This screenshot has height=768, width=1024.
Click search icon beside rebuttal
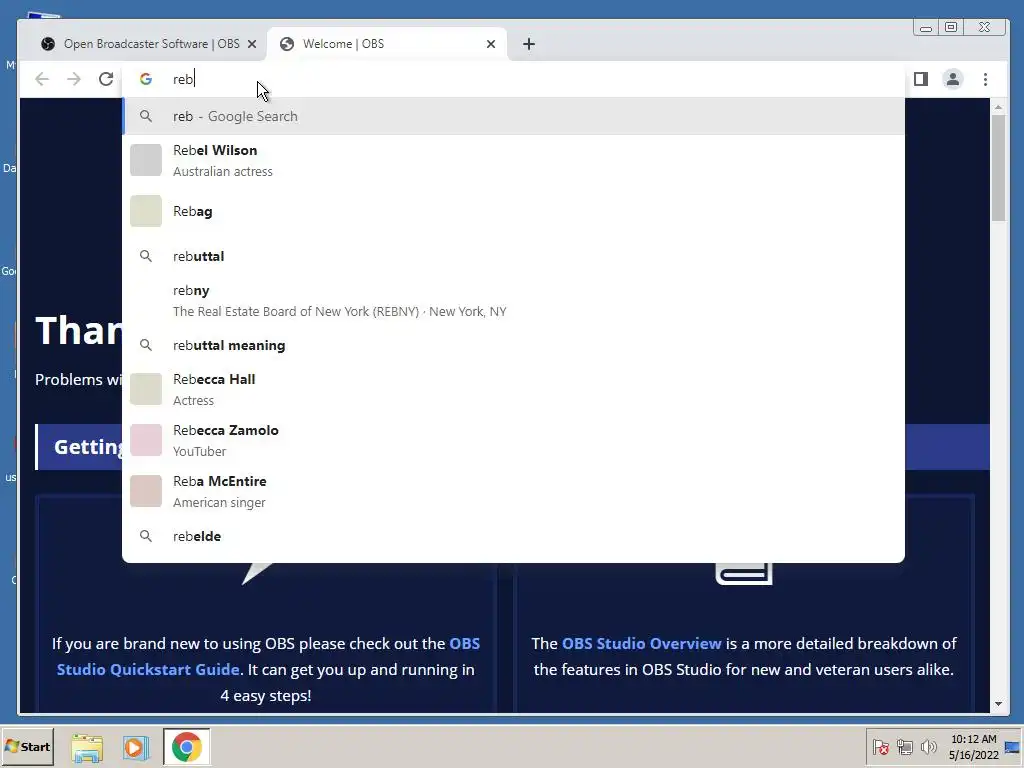pos(146,256)
